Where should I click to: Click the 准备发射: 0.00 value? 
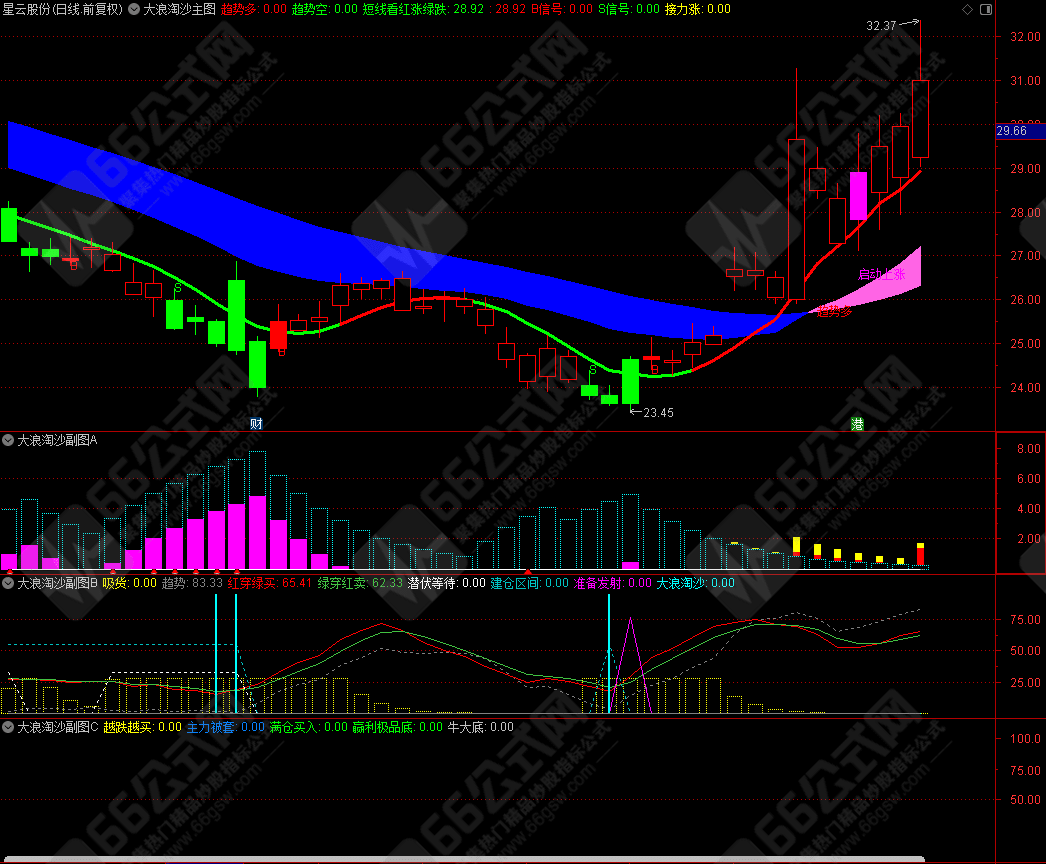tap(612, 583)
